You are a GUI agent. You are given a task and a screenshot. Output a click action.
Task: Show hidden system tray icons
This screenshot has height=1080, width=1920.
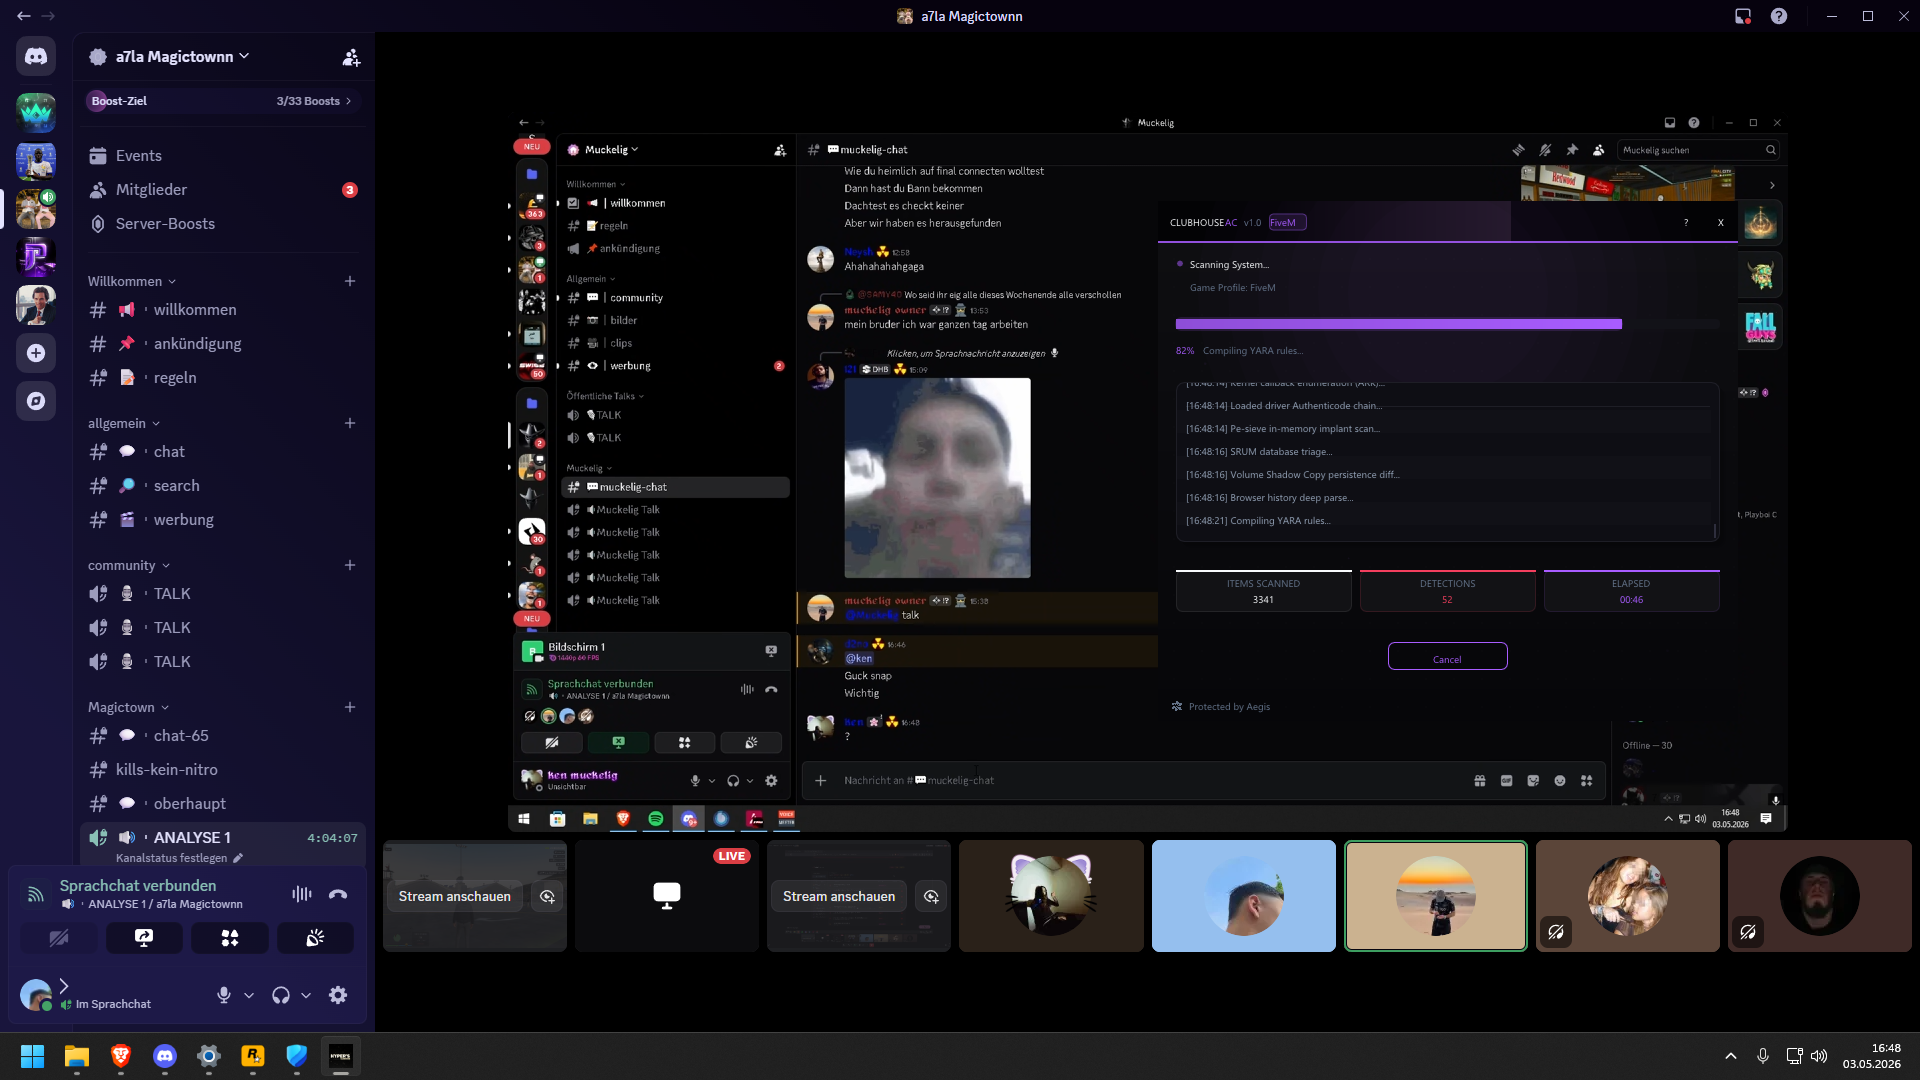[x=1731, y=1056]
